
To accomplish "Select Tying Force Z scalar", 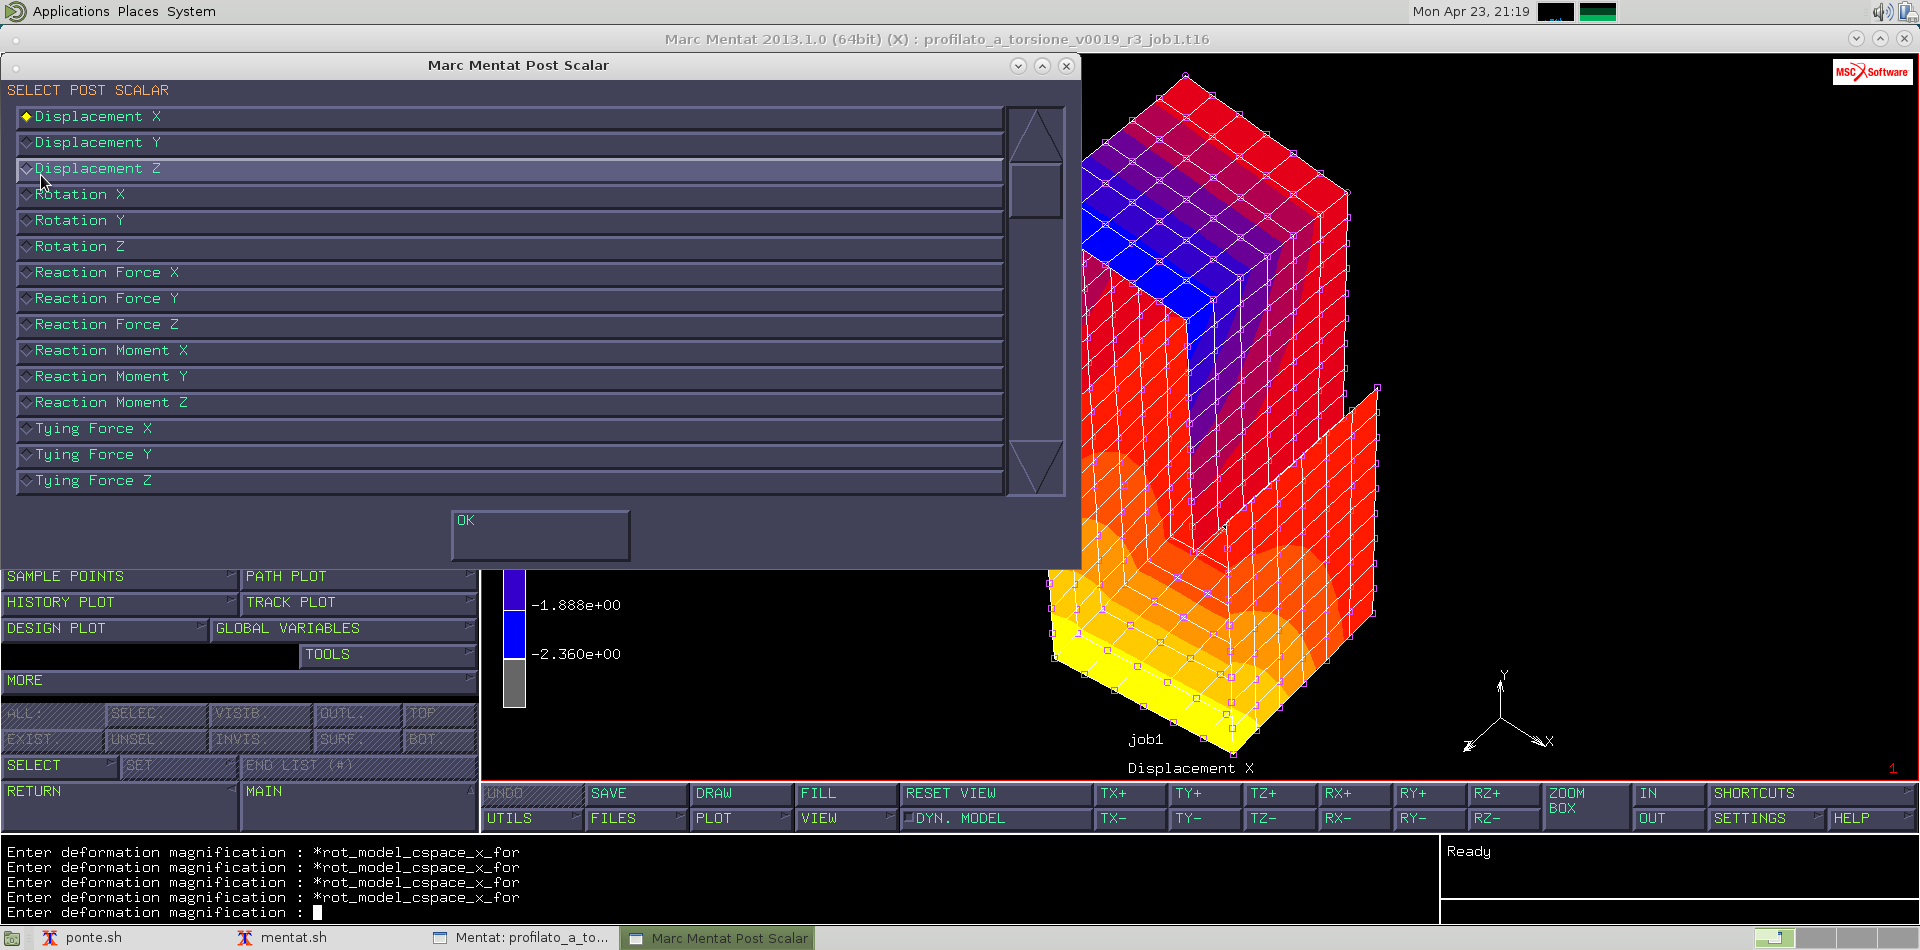I will click(x=510, y=482).
